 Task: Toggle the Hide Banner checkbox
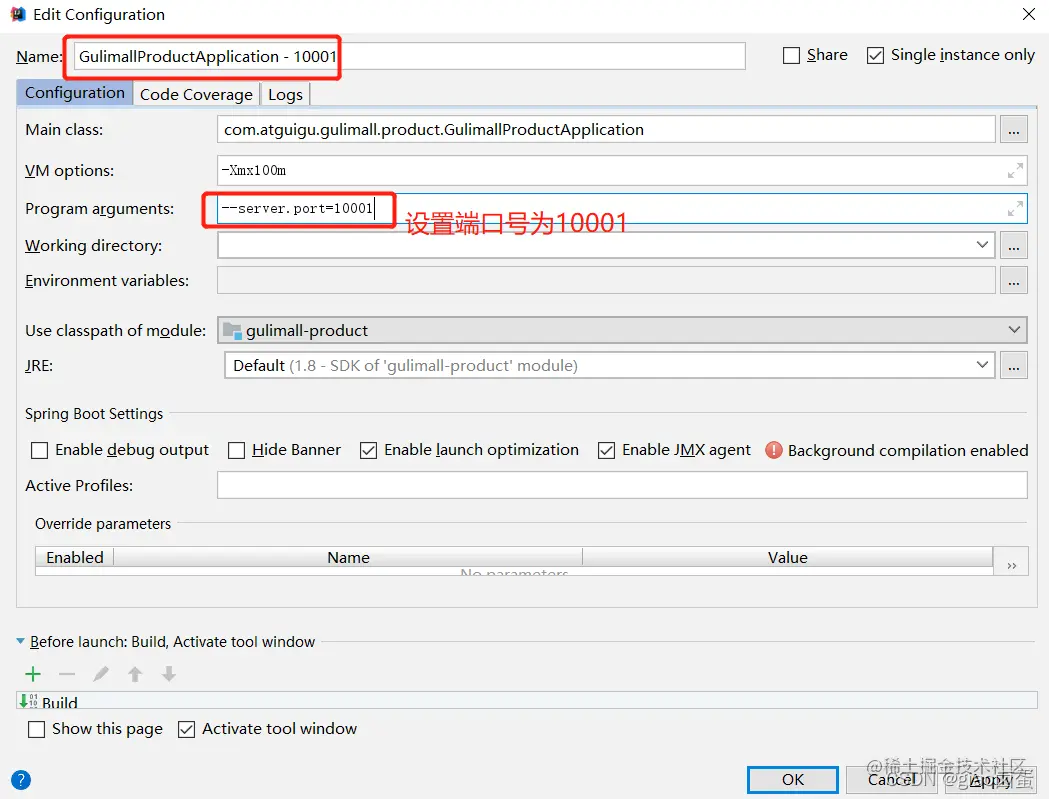[x=236, y=450]
